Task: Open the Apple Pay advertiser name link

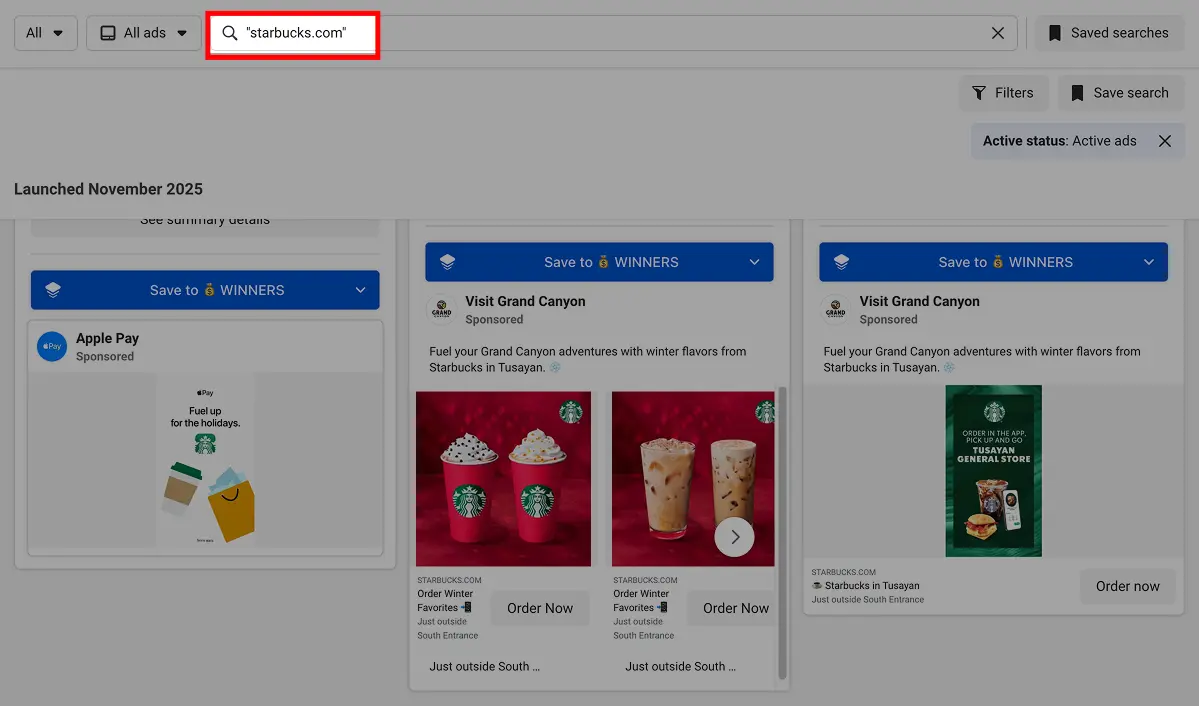Action: [107, 338]
